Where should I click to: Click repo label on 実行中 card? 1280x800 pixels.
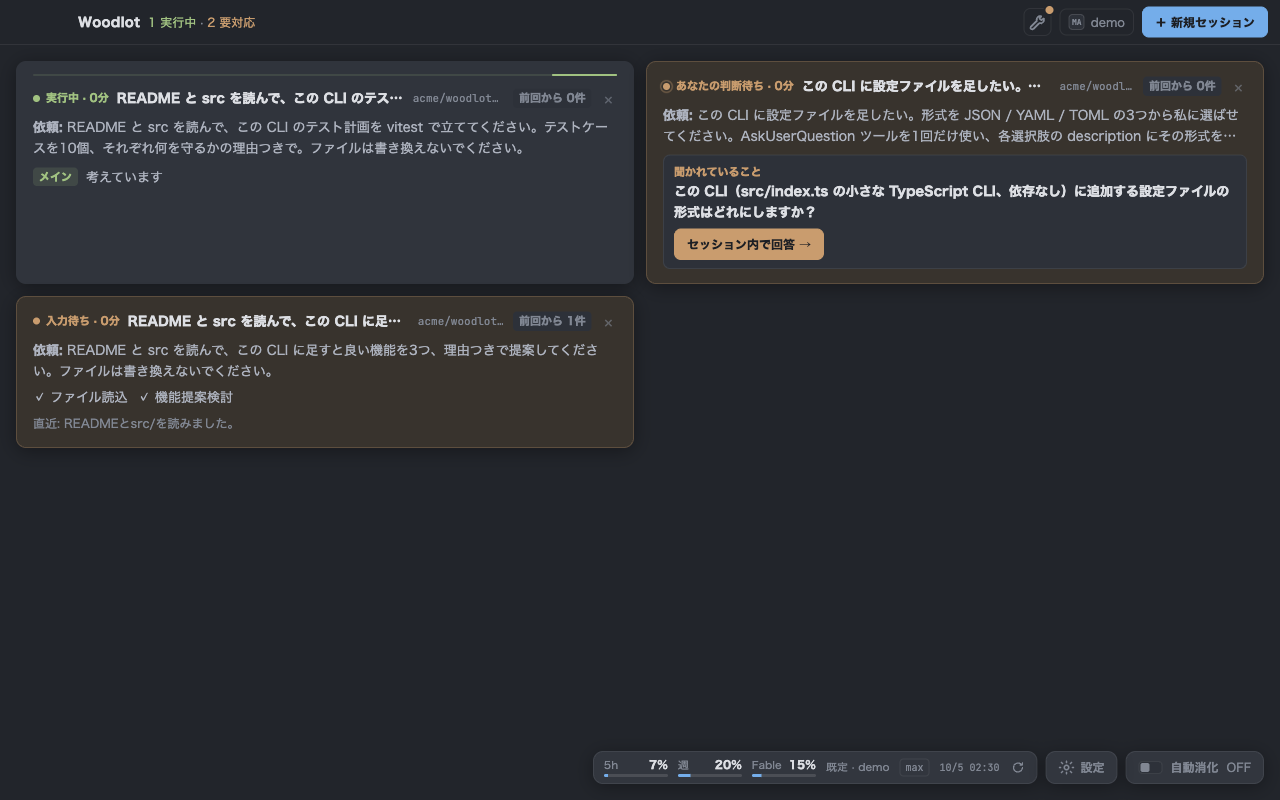[456, 98]
